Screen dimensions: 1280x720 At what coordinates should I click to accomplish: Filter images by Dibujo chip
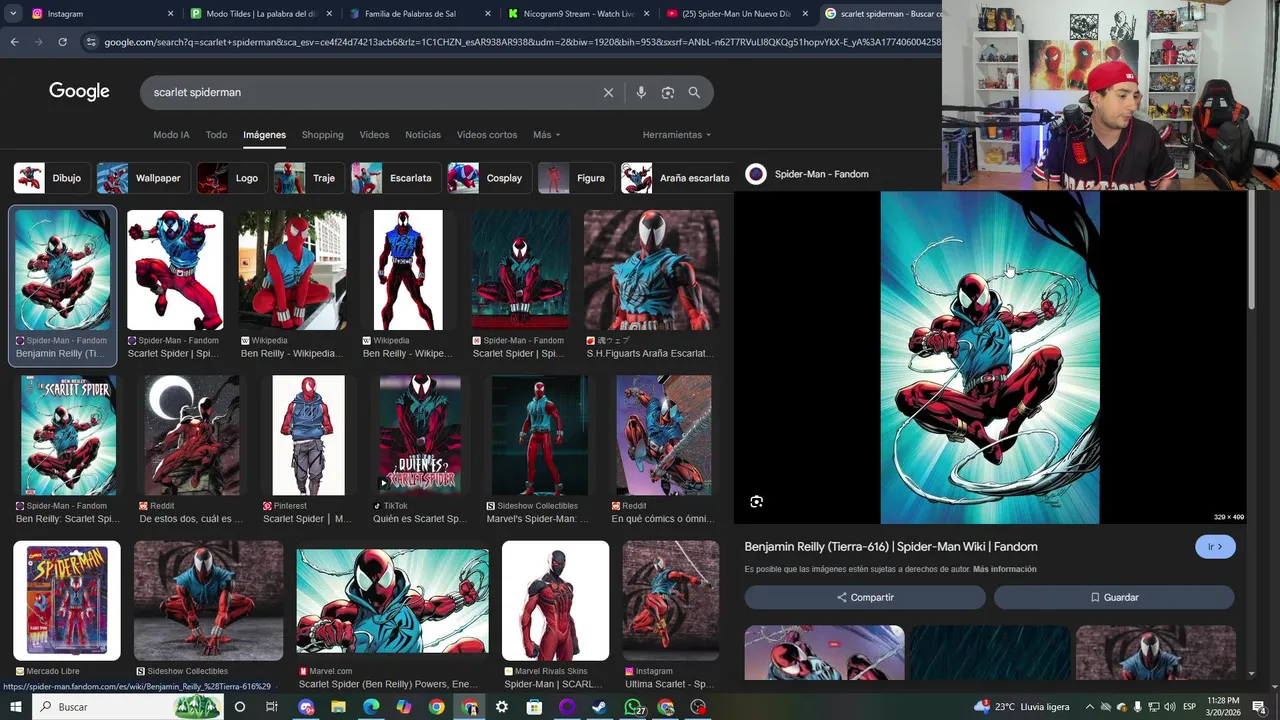tap(52, 178)
